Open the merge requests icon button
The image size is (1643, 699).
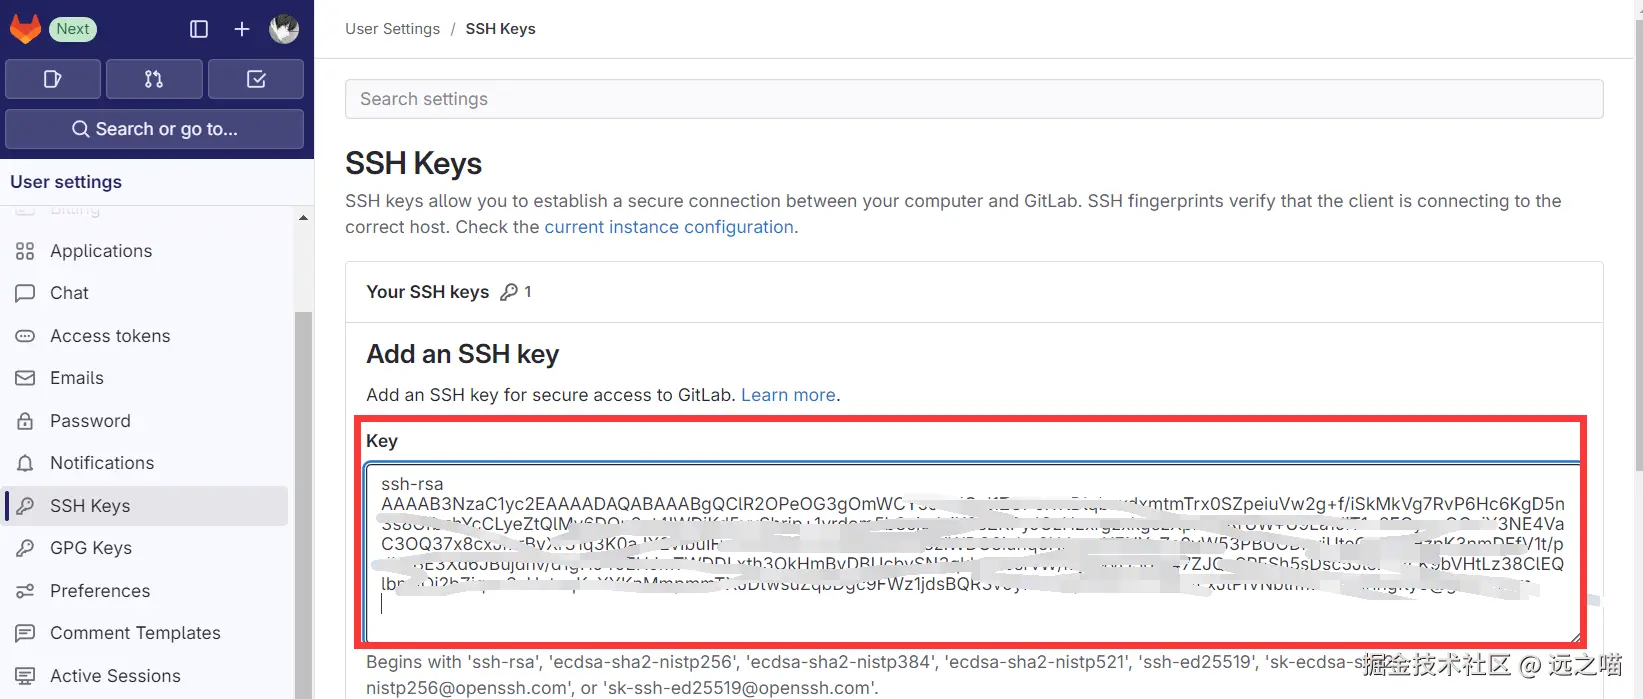[154, 79]
